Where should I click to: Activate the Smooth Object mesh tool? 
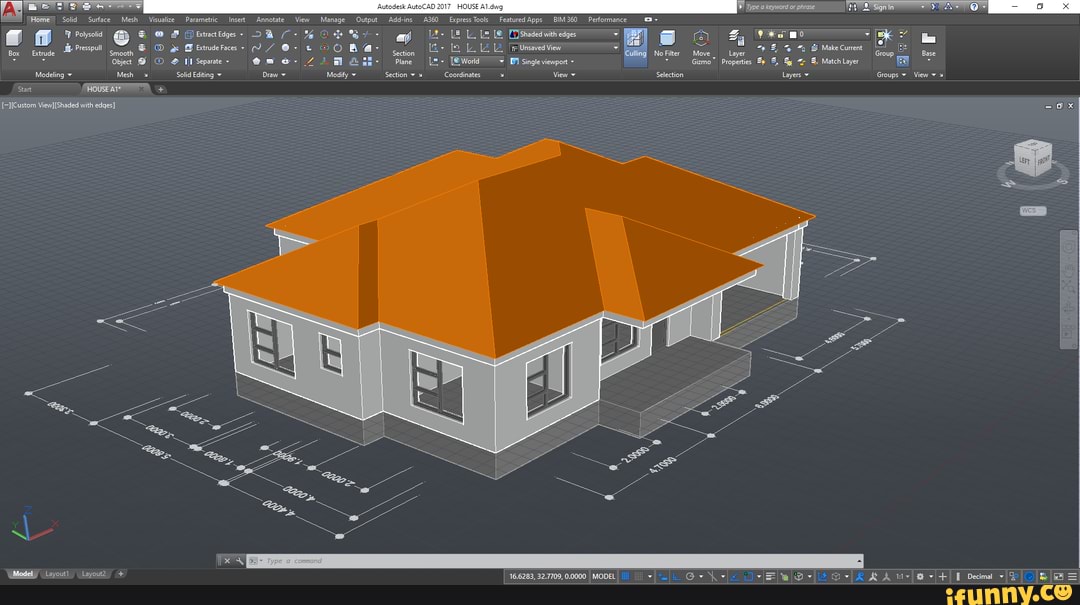[x=121, y=40]
